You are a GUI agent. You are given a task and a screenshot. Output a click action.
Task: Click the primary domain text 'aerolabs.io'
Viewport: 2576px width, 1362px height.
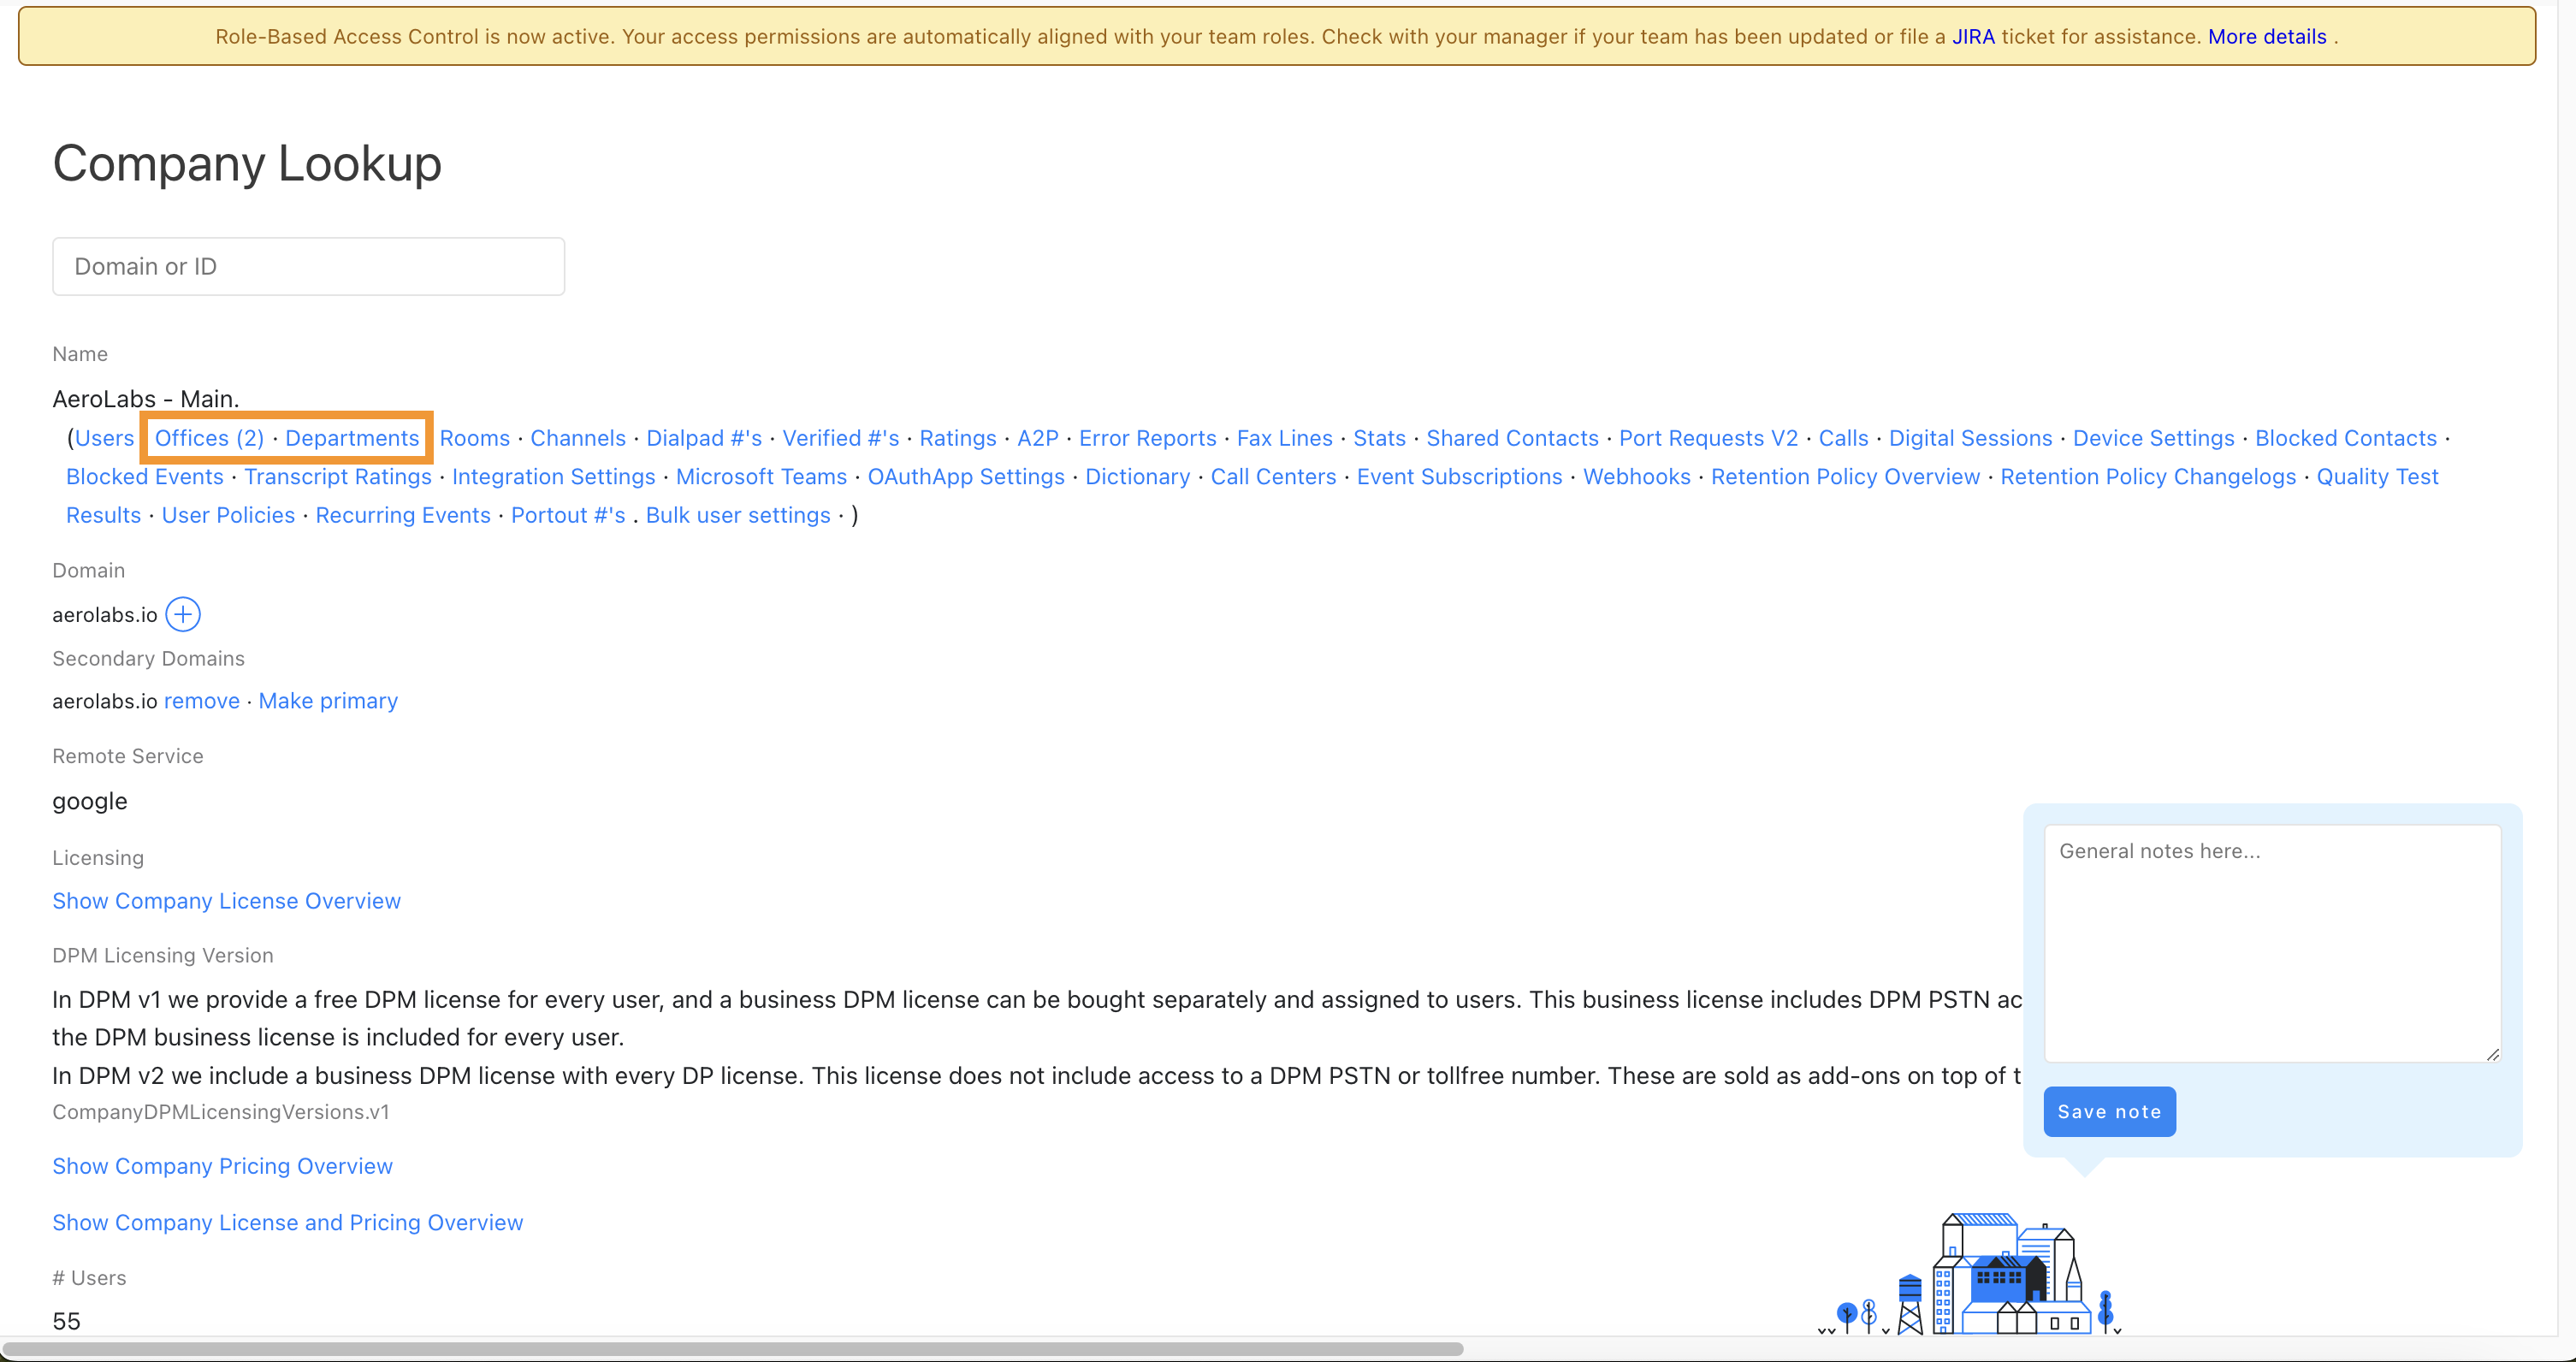click(105, 615)
